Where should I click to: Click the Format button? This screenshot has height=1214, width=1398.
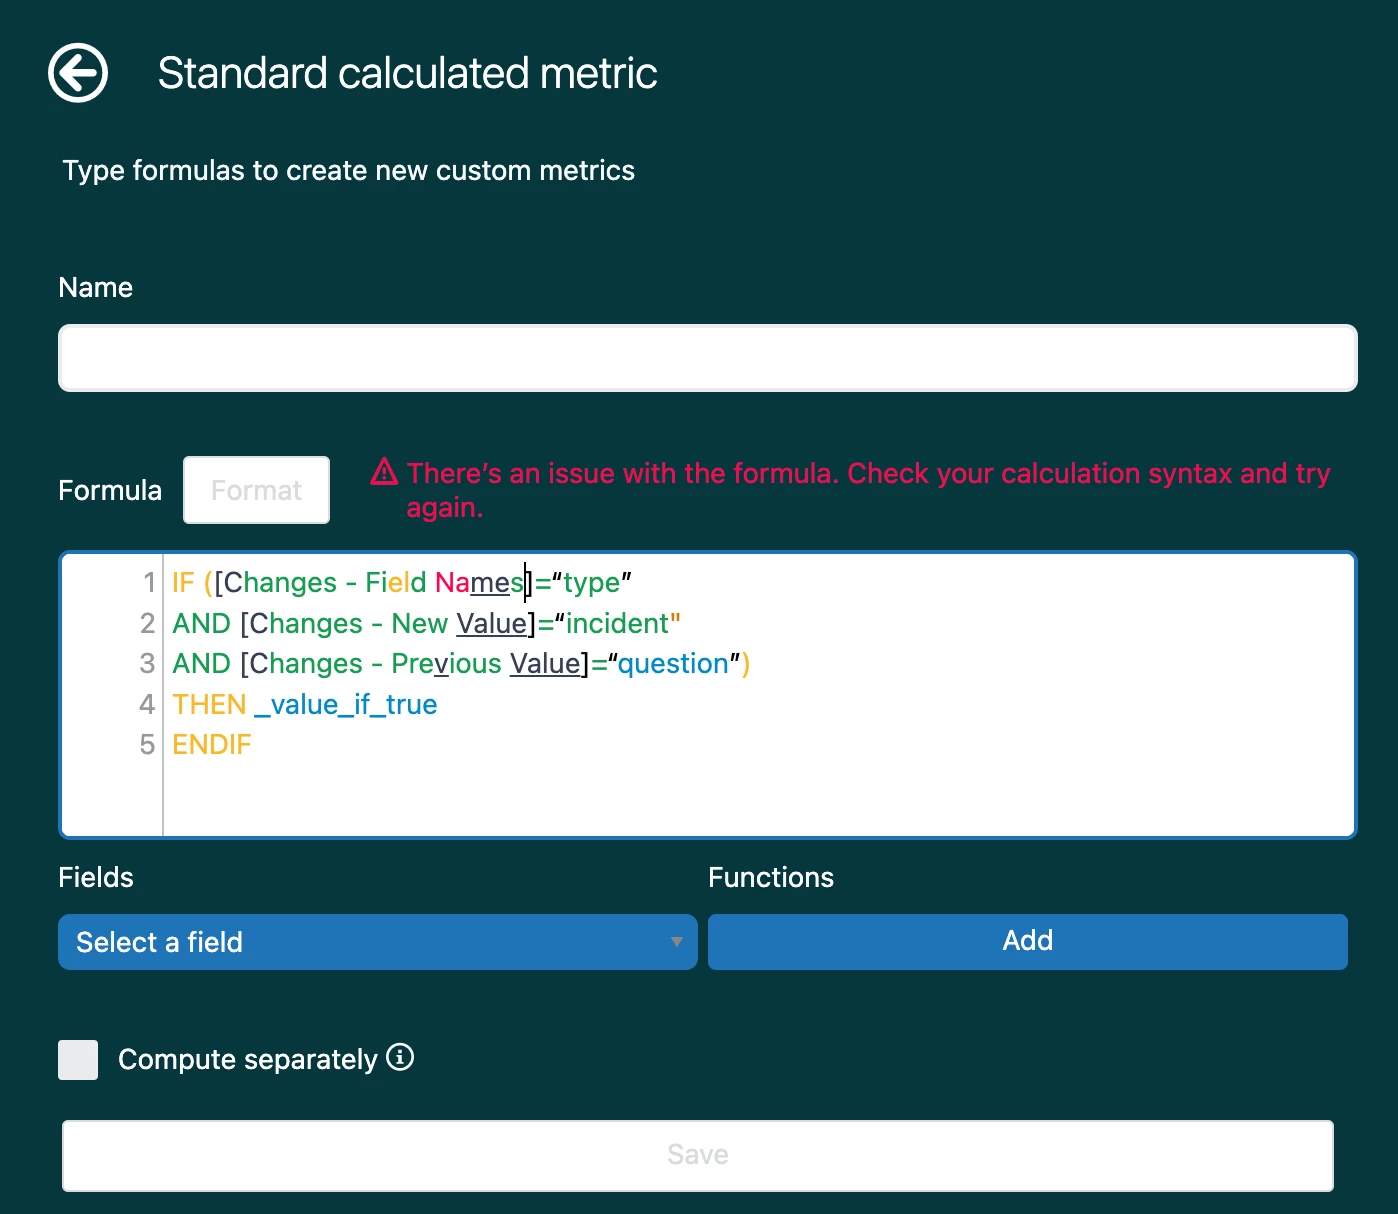256,490
